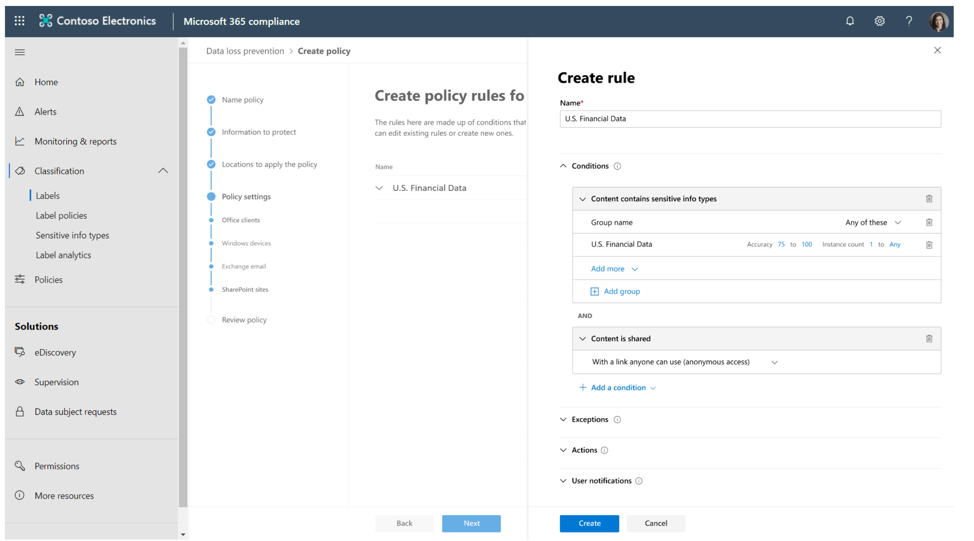Delete the sensitive info types condition
Image resolution: width=974 pixels, height=541 pixels.
click(x=929, y=199)
